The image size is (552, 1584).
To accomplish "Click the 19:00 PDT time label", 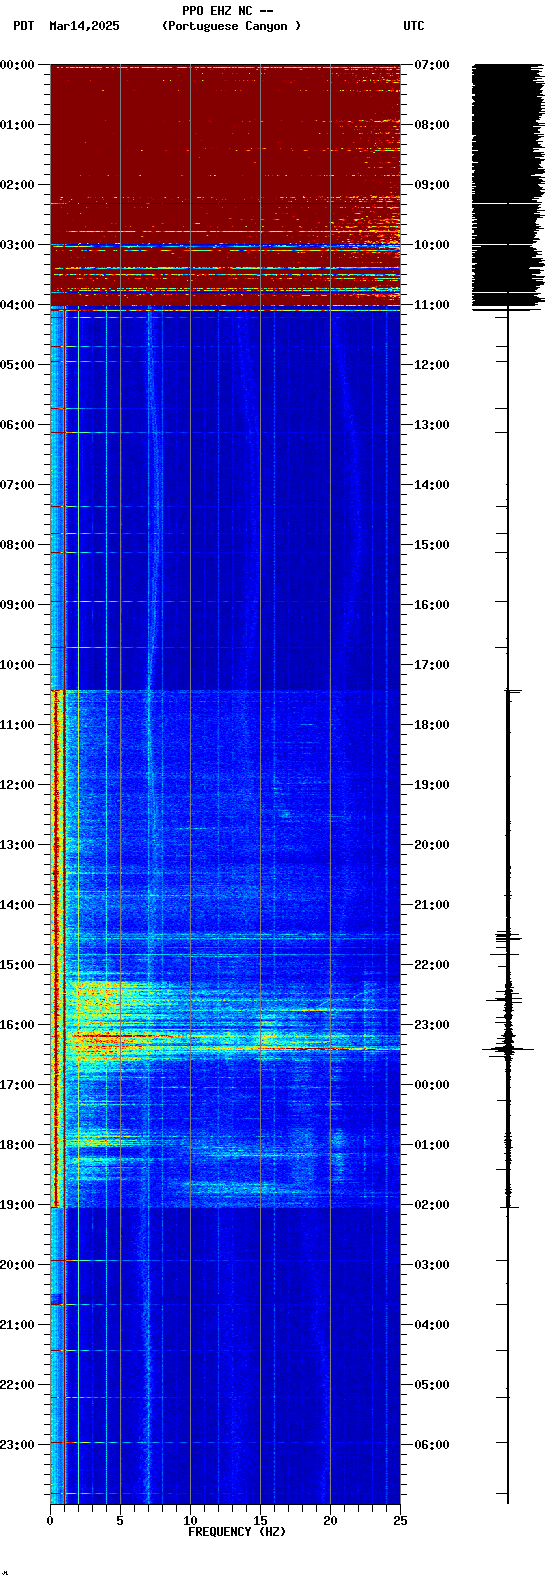I will click(x=17, y=1204).
